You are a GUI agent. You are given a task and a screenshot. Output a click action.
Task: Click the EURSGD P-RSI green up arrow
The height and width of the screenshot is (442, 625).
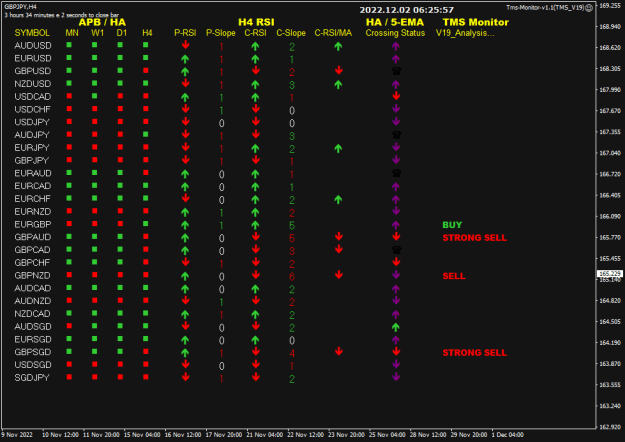(185, 340)
